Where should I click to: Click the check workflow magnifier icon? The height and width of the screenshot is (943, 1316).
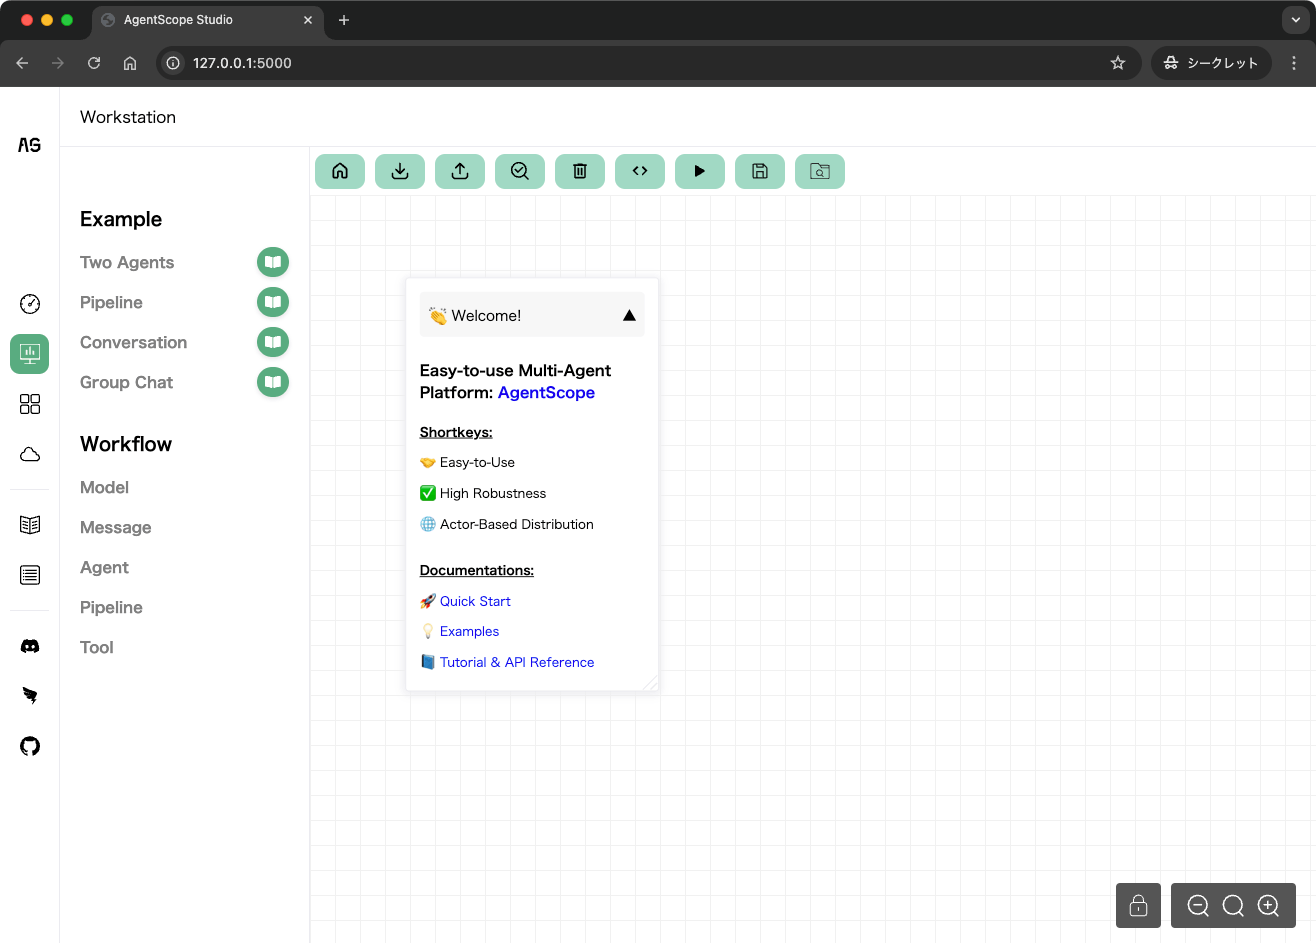[520, 171]
